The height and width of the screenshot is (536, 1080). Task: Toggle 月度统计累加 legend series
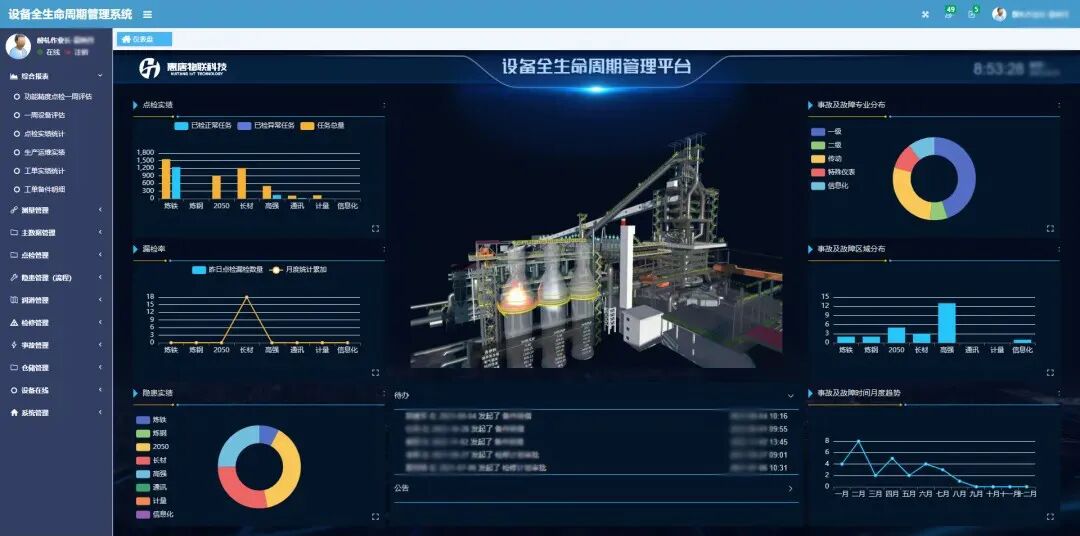298,269
